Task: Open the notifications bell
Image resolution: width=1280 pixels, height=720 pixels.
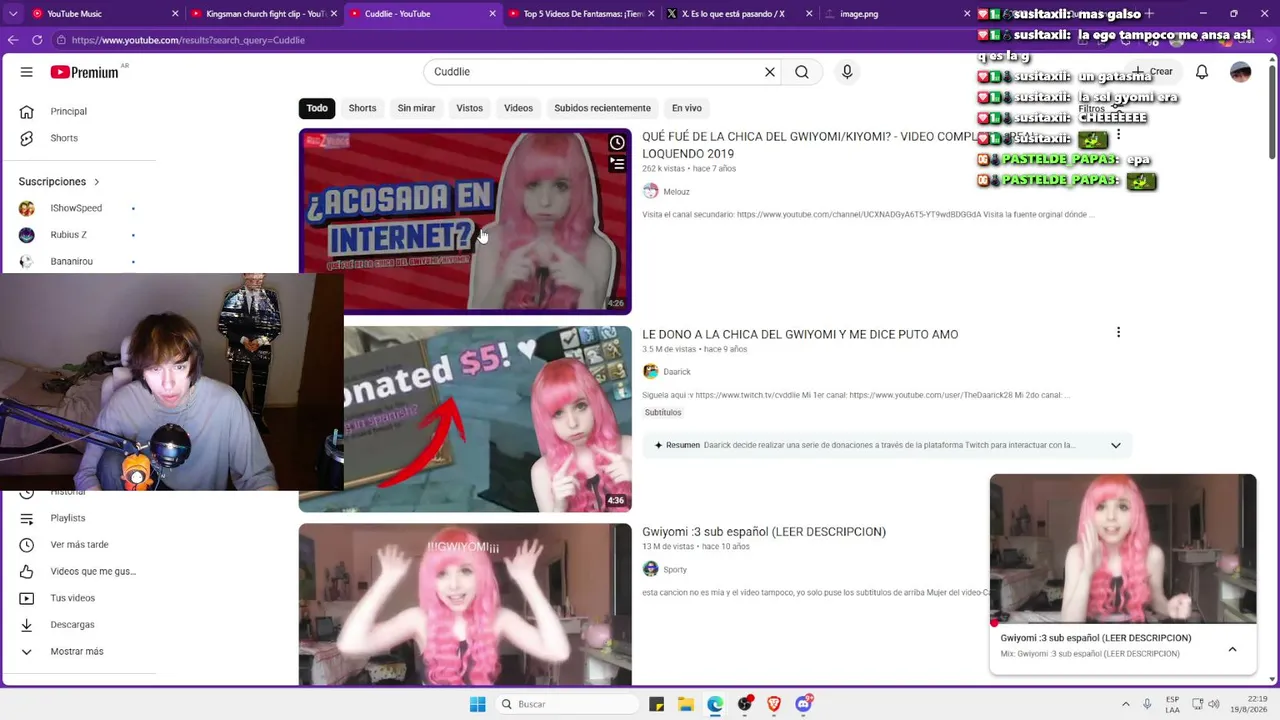Action: (x=1202, y=72)
